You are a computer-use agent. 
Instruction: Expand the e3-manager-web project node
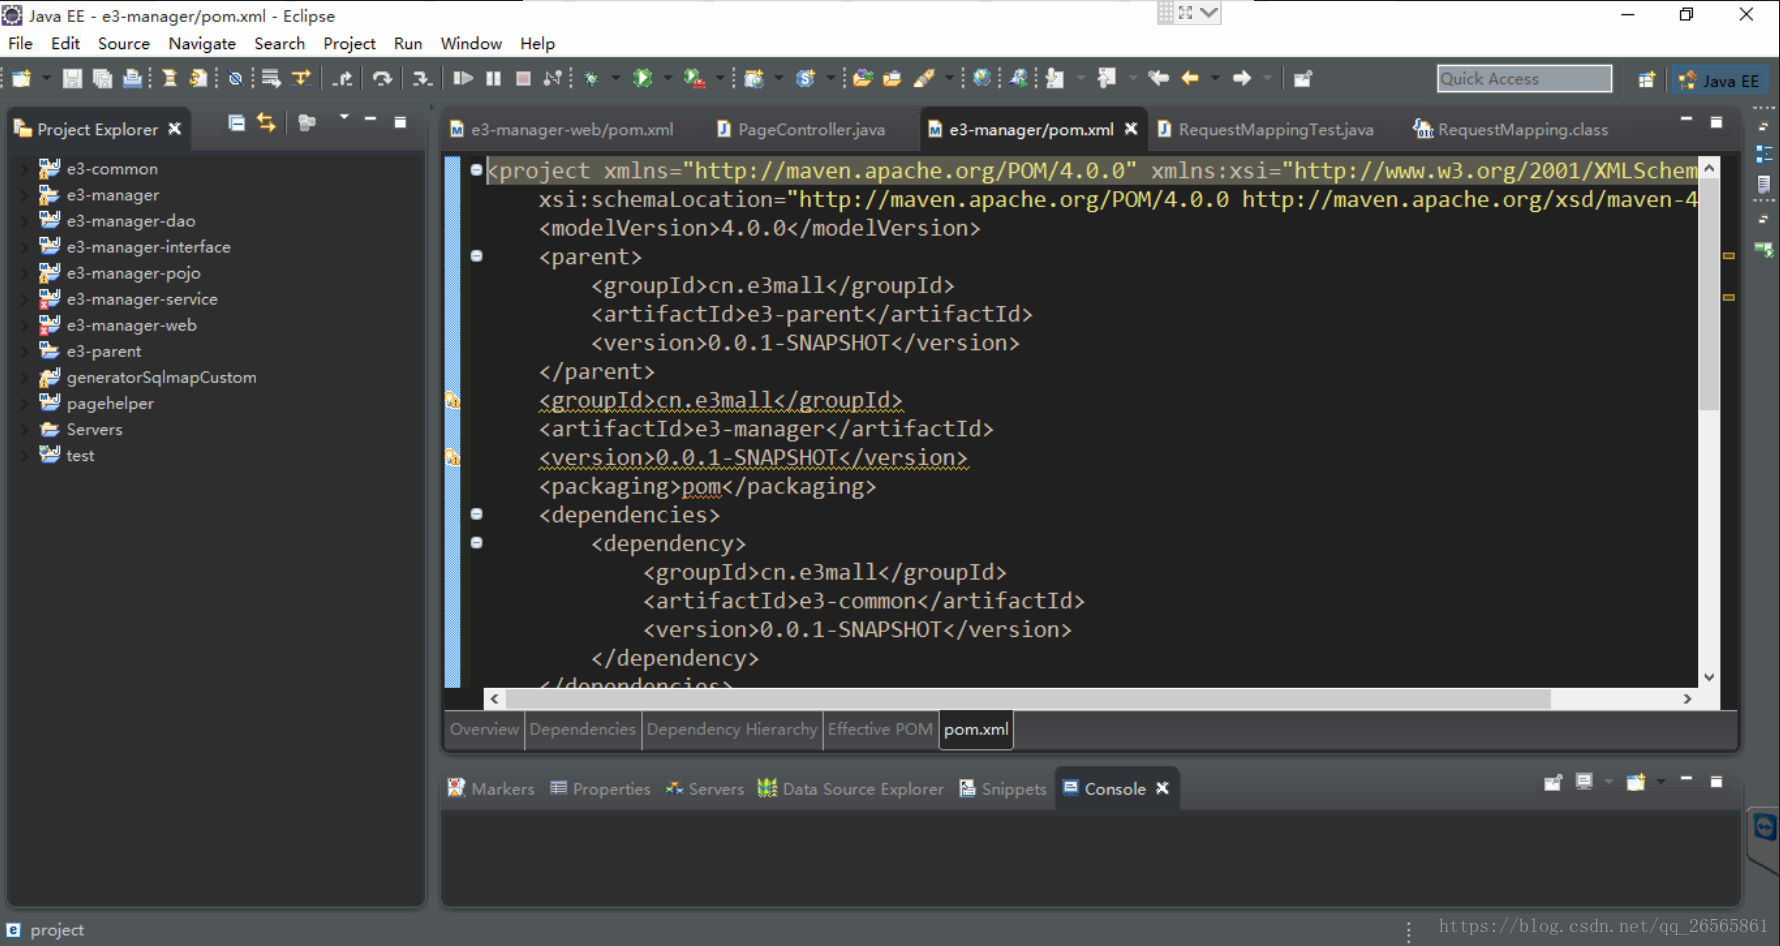pyautogui.click(x=24, y=325)
